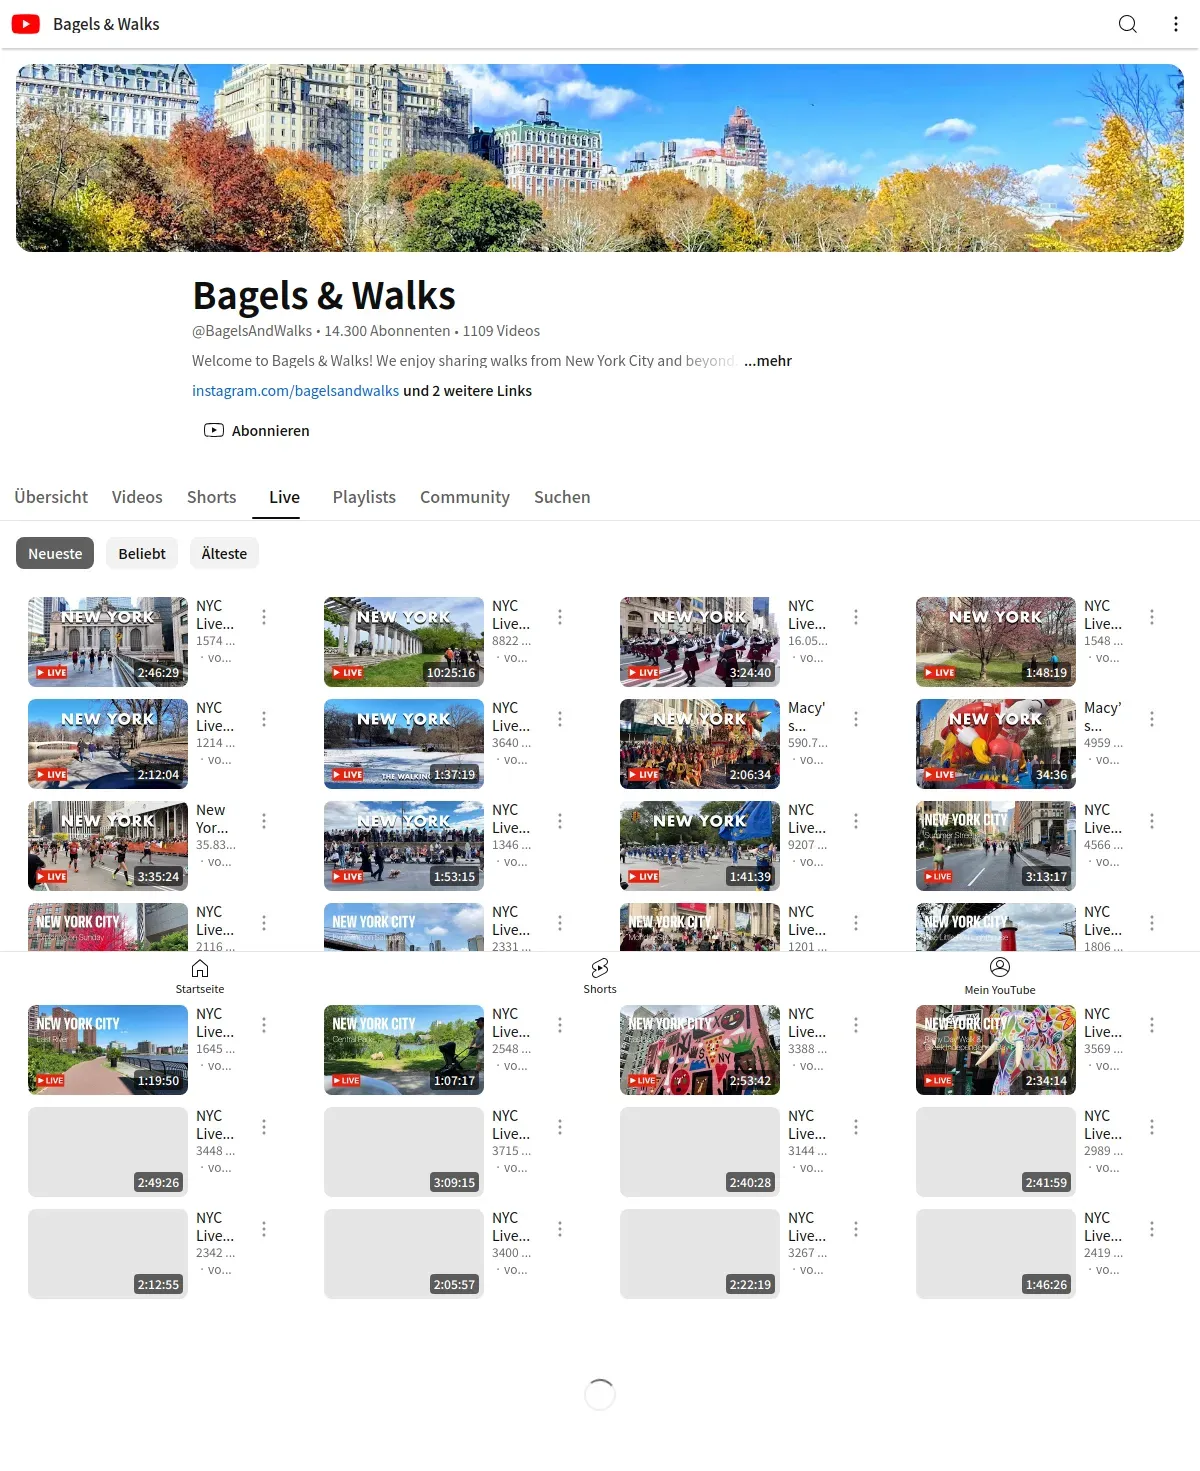Select the Live tab
Screen dimensions: 1200x1471
(284, 497)
